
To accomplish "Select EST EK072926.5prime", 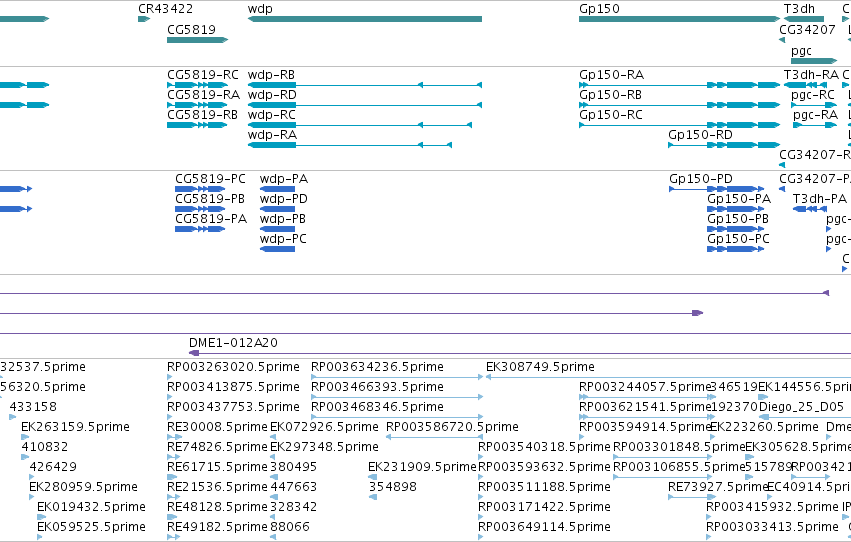I will 324,428.
